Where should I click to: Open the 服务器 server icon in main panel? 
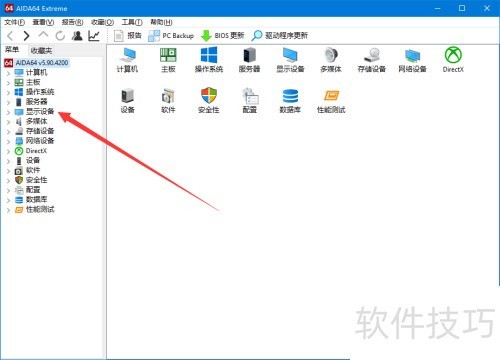[x=249, y=60]
